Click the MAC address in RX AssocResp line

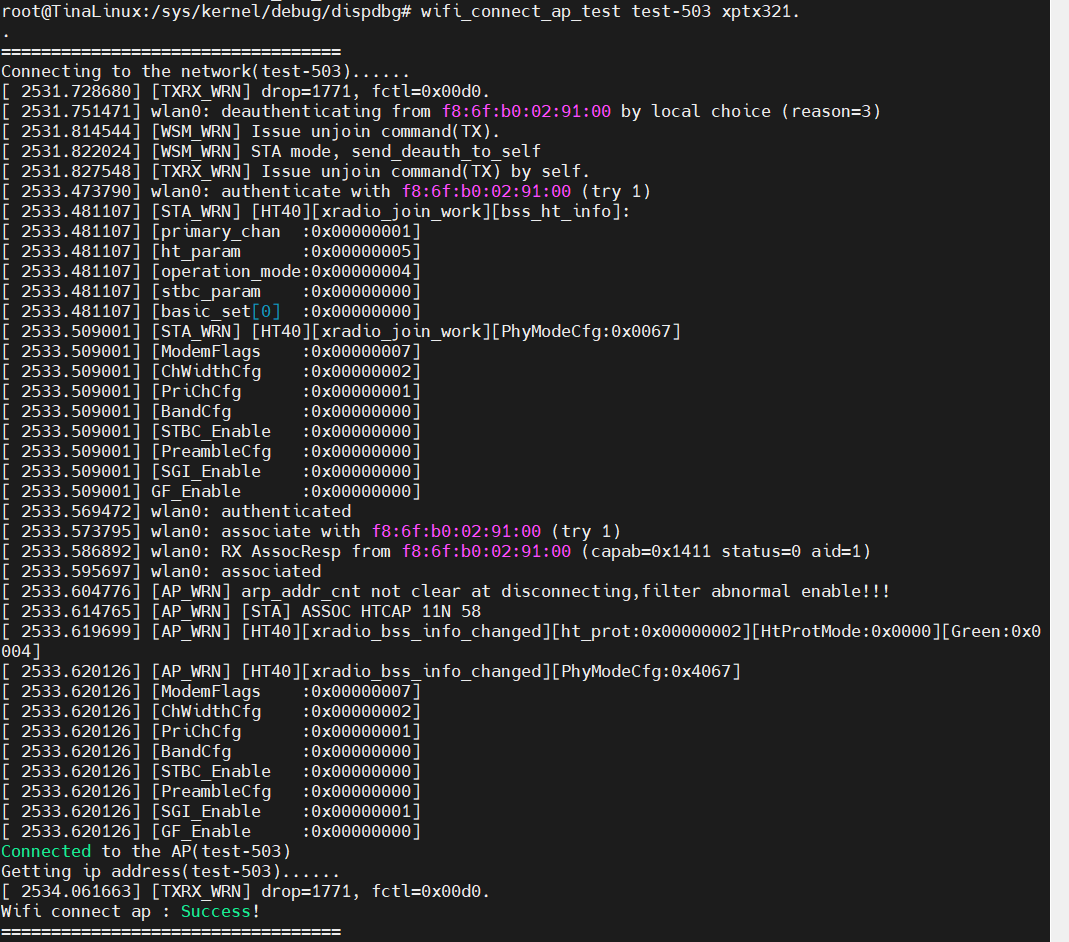[486, 551]
